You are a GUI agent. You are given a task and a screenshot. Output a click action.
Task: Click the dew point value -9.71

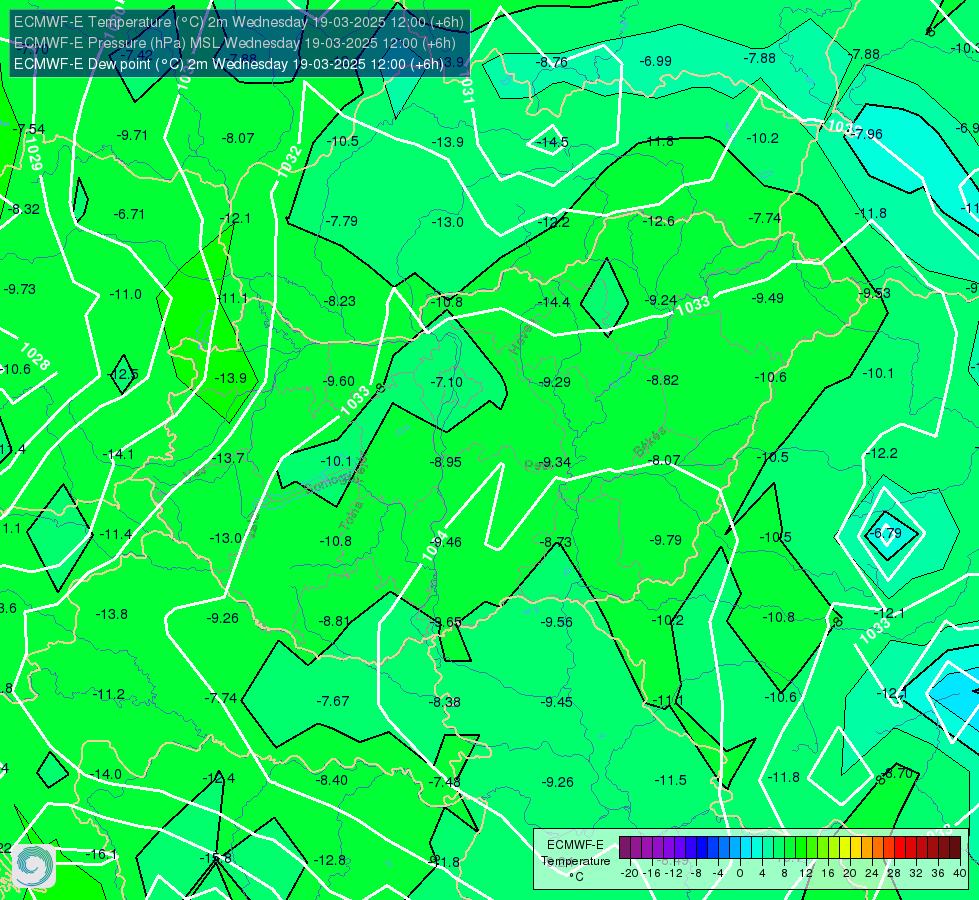pyautogui.click(x=132, y=135)
